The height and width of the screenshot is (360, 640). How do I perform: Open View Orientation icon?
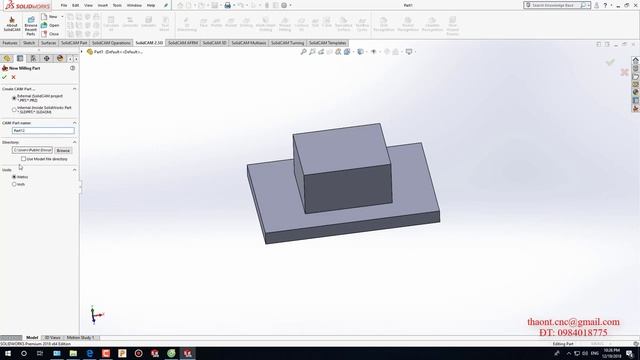347,52
